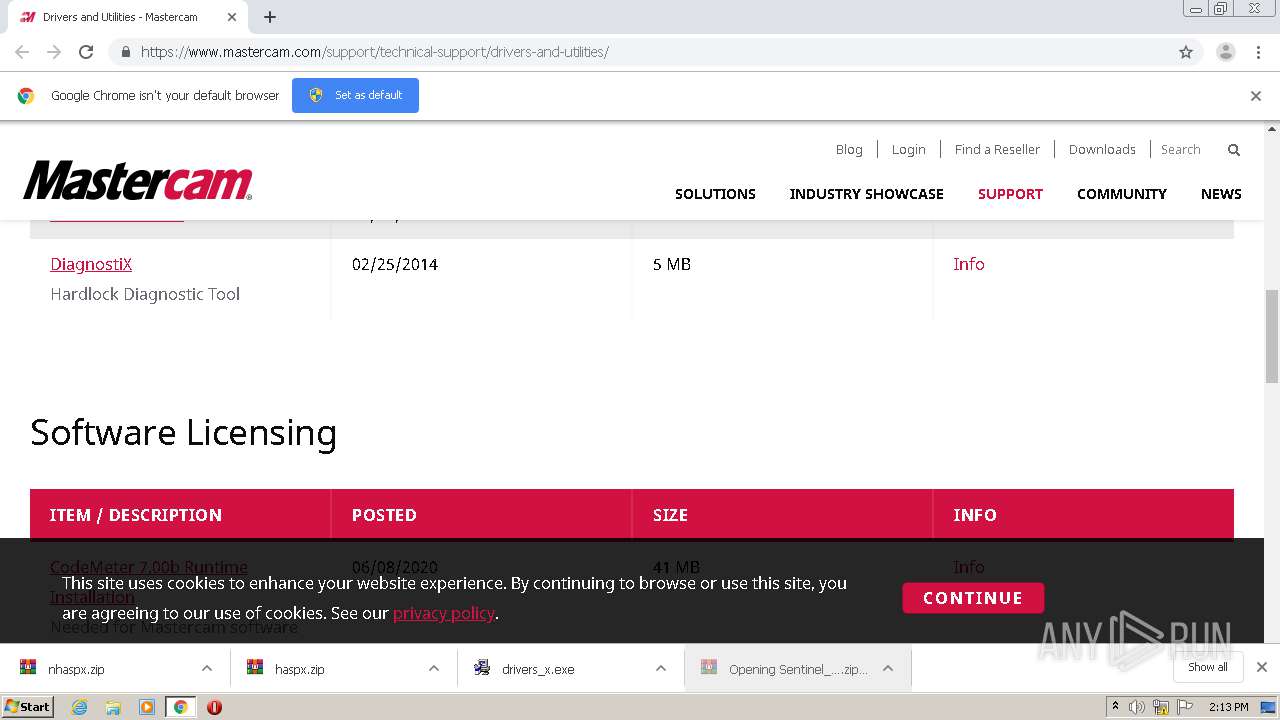Click the browser forward arrow

click(54, 52)
